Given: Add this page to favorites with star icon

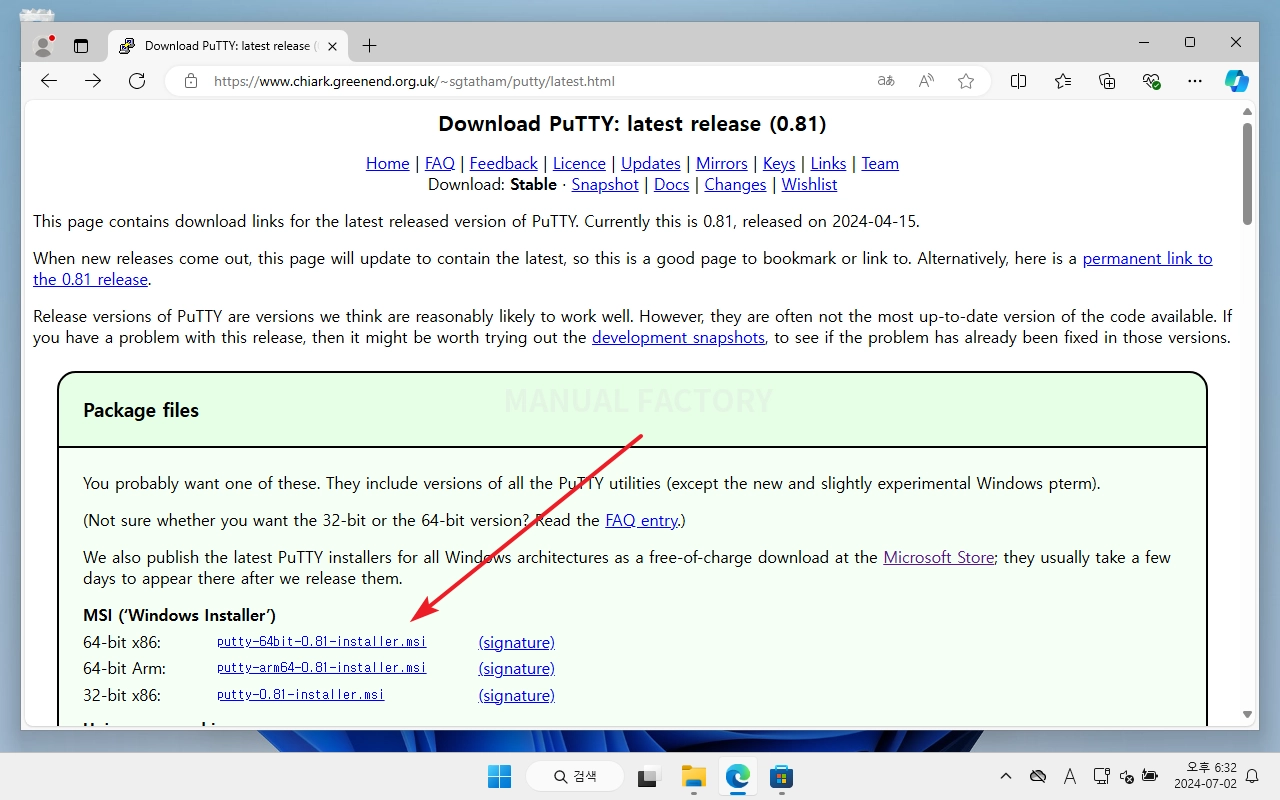Looking at the screenshot, I should tap(965, 81).
